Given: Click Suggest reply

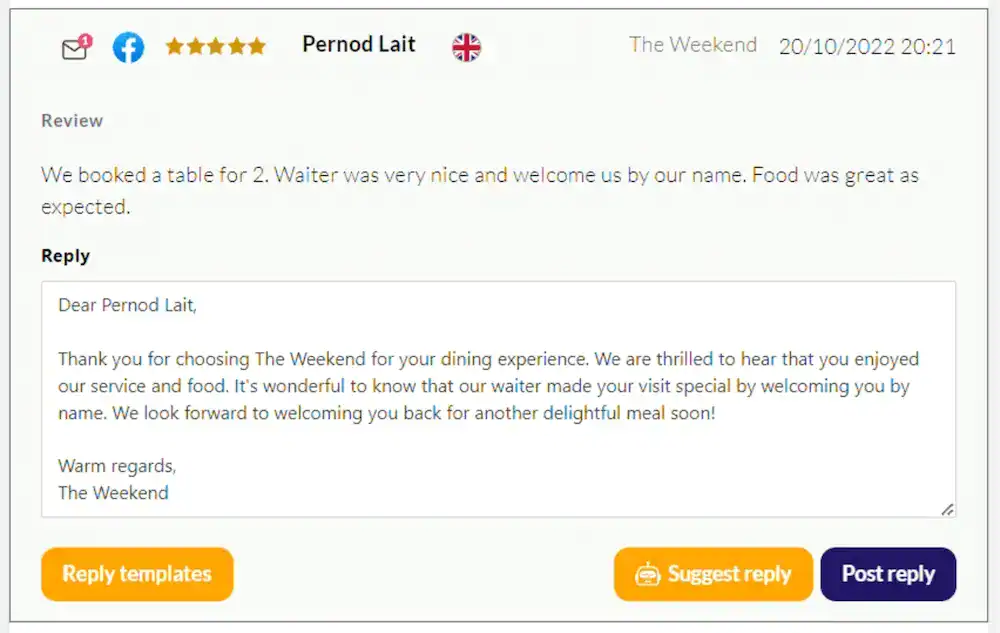Looking at the screenshot, I should (x=712, y=574).
